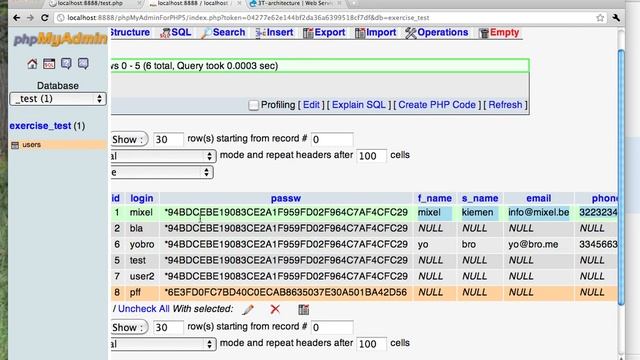Open the Import tab
The height and width of the screenshot is (360, 640).
pos(376,33)
